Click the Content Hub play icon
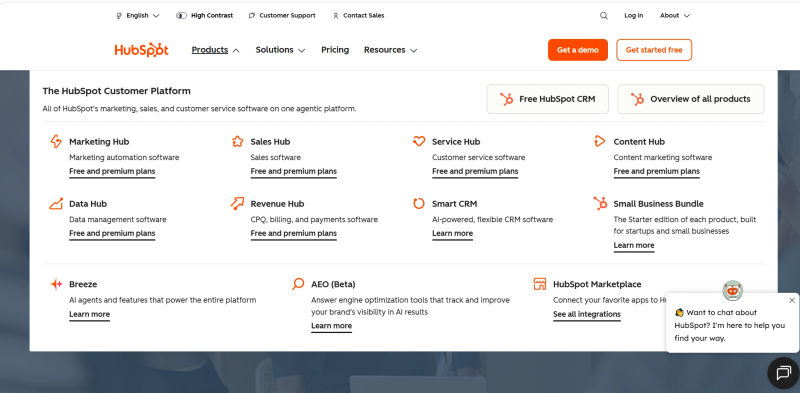This screenshot has width=800, height=393. (600, 141)
